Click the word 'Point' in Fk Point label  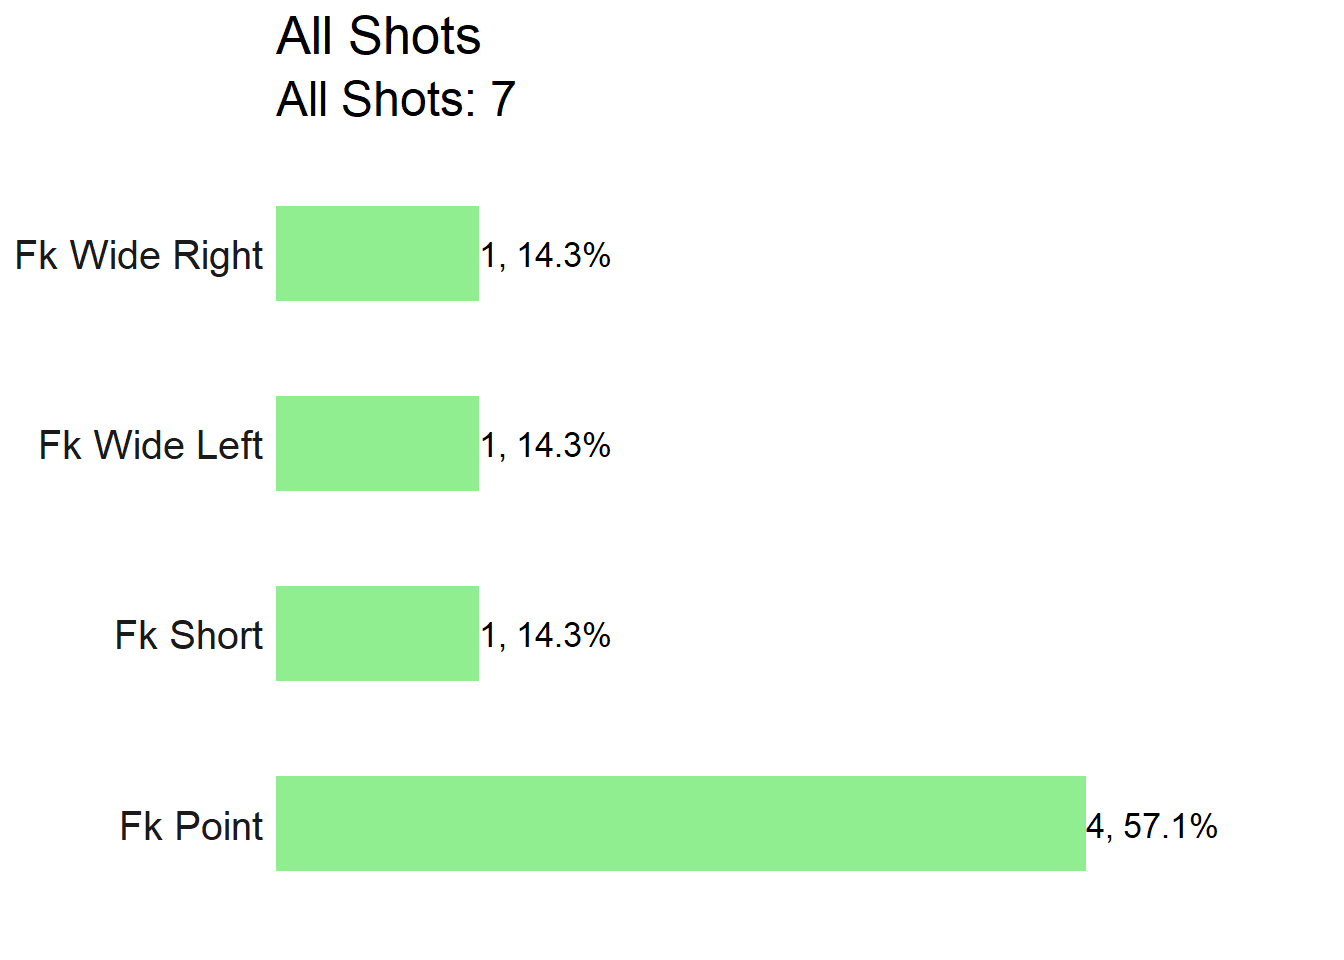(x=219, y=826)
